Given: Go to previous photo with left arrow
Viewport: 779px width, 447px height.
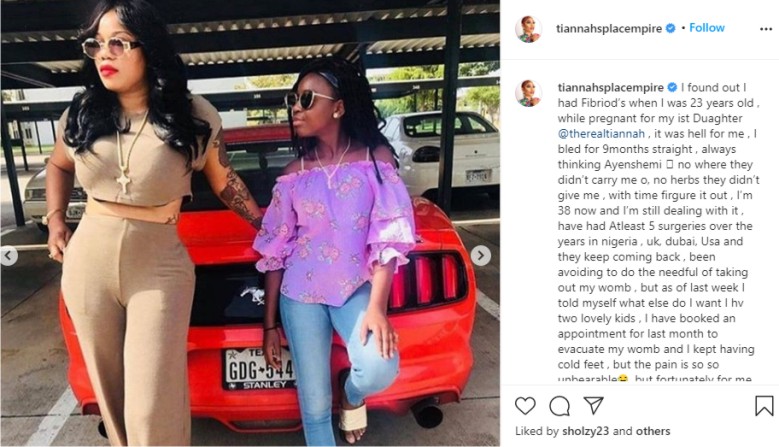Looking at the screenshot, I should click(x=9, y=256).
